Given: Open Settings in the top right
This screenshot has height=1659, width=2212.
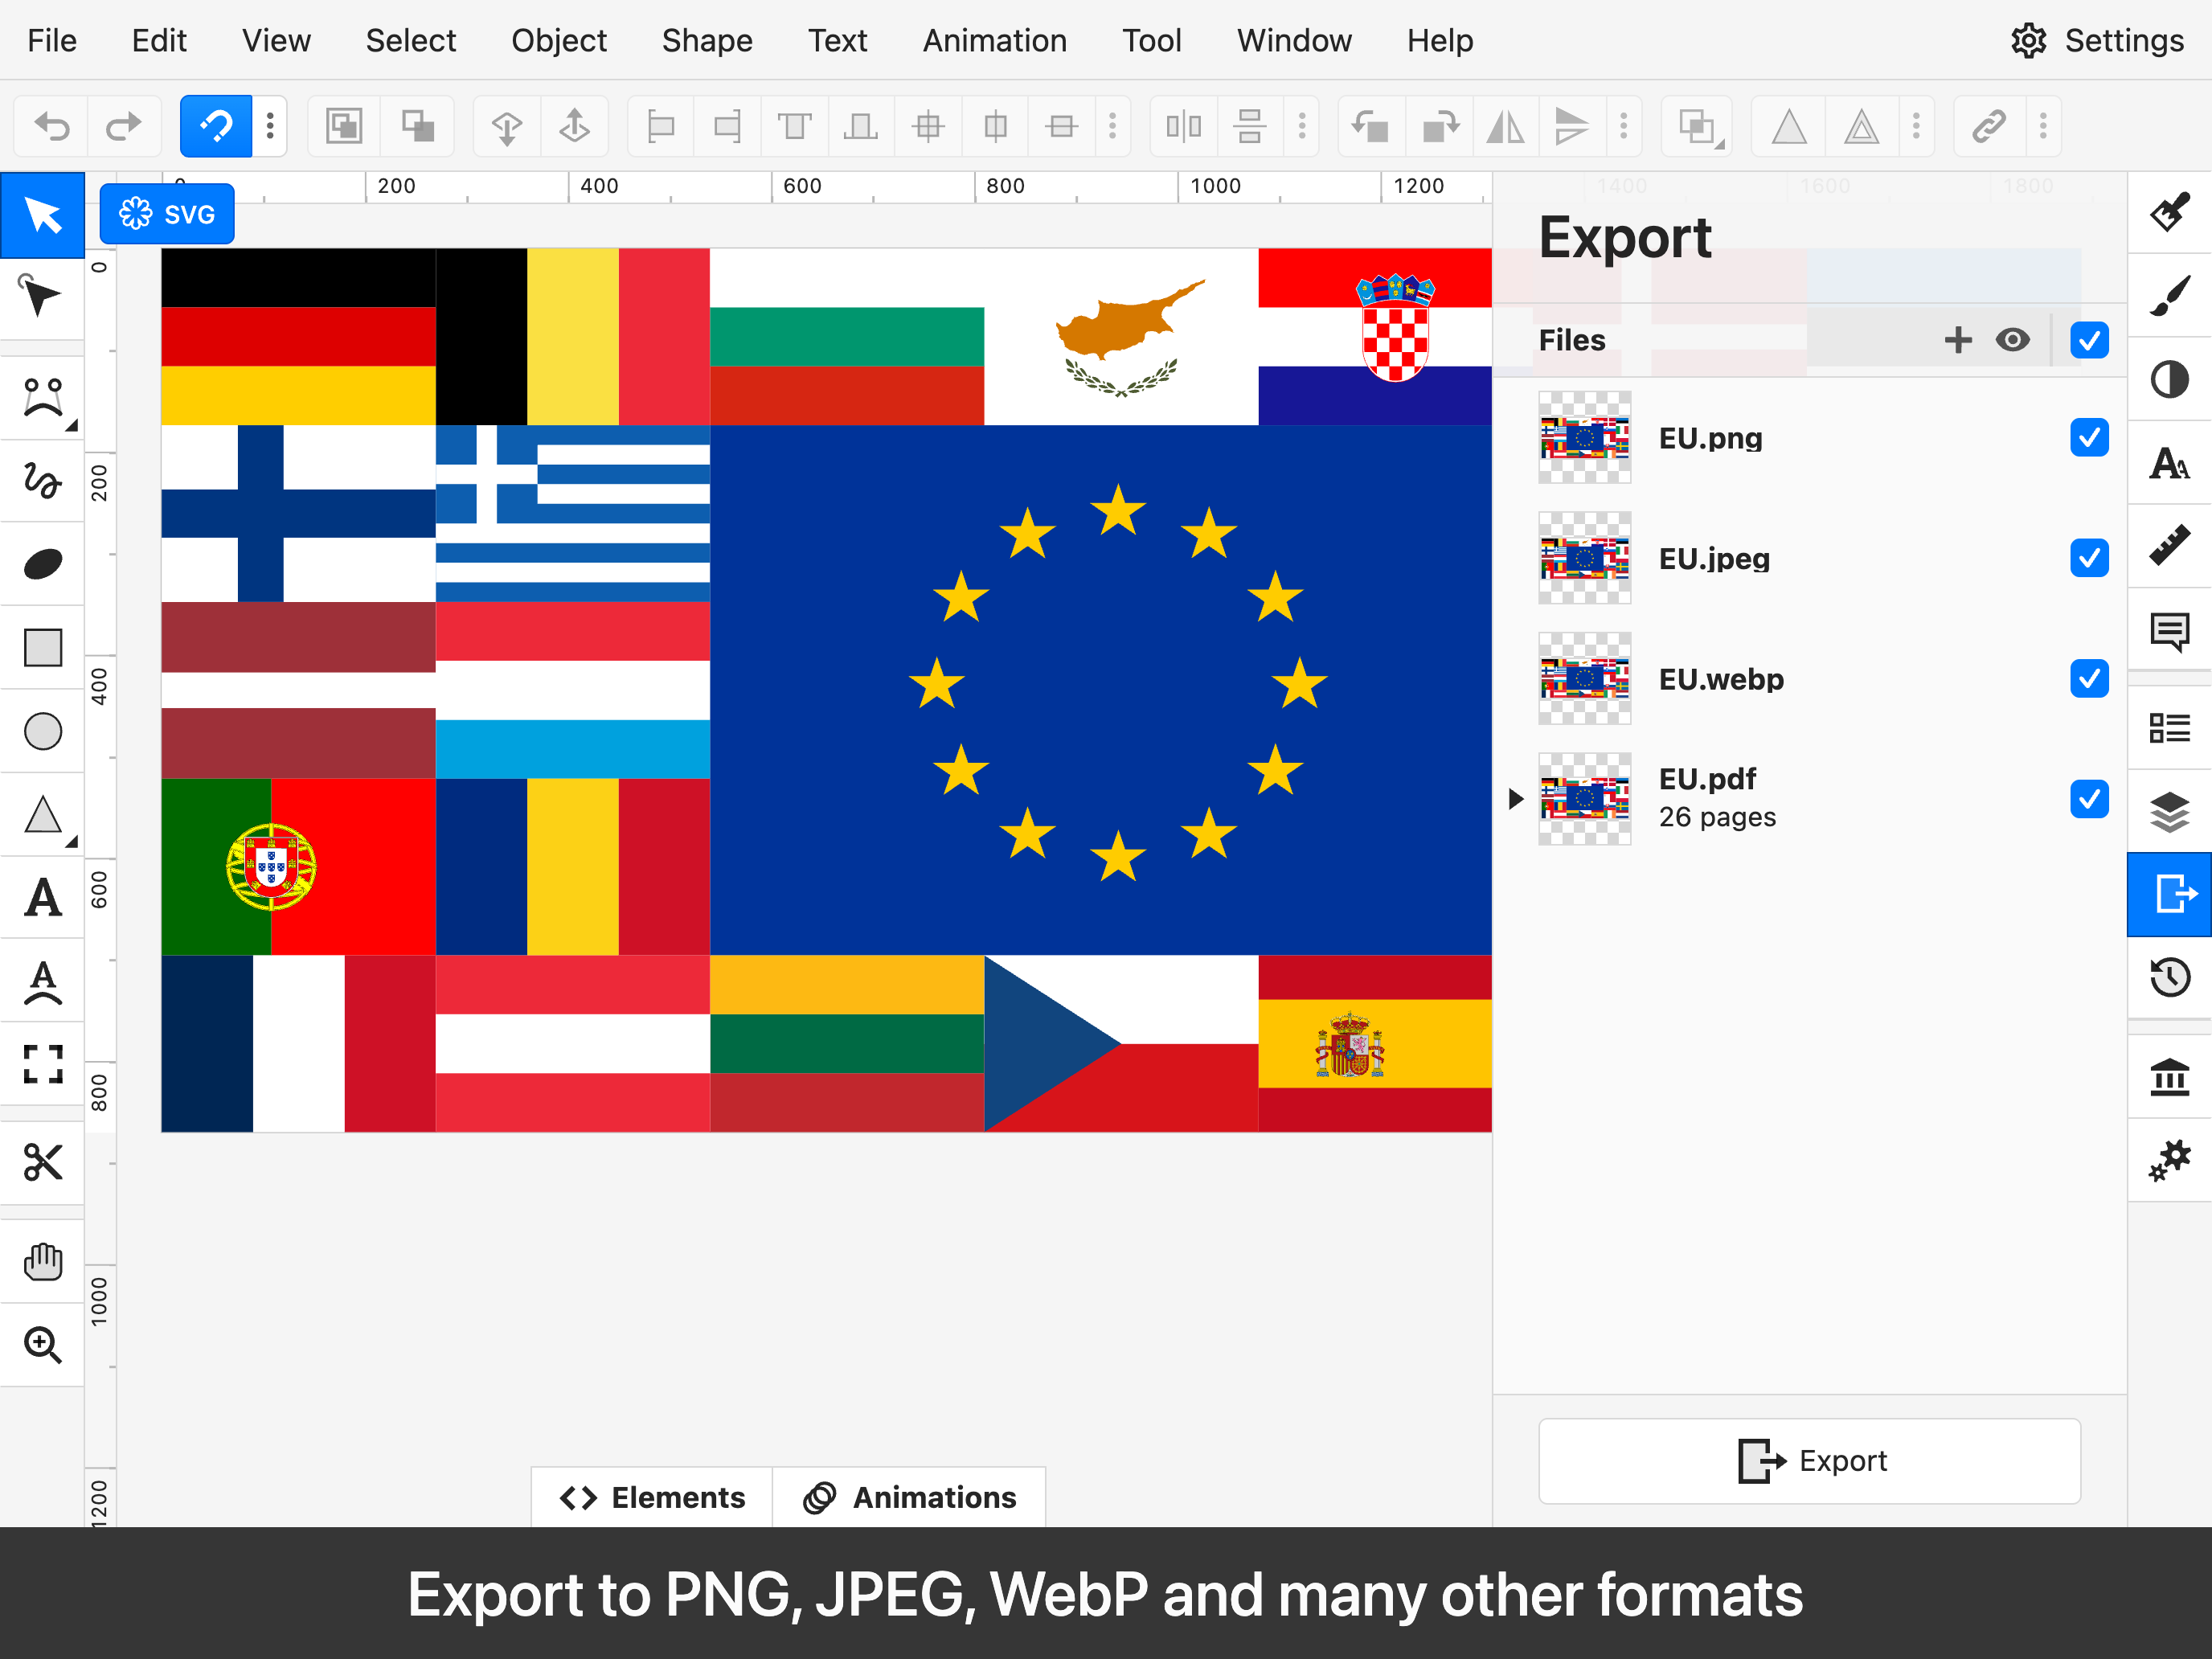Looking at the screenshot, I should click(x=2097, y=41).
